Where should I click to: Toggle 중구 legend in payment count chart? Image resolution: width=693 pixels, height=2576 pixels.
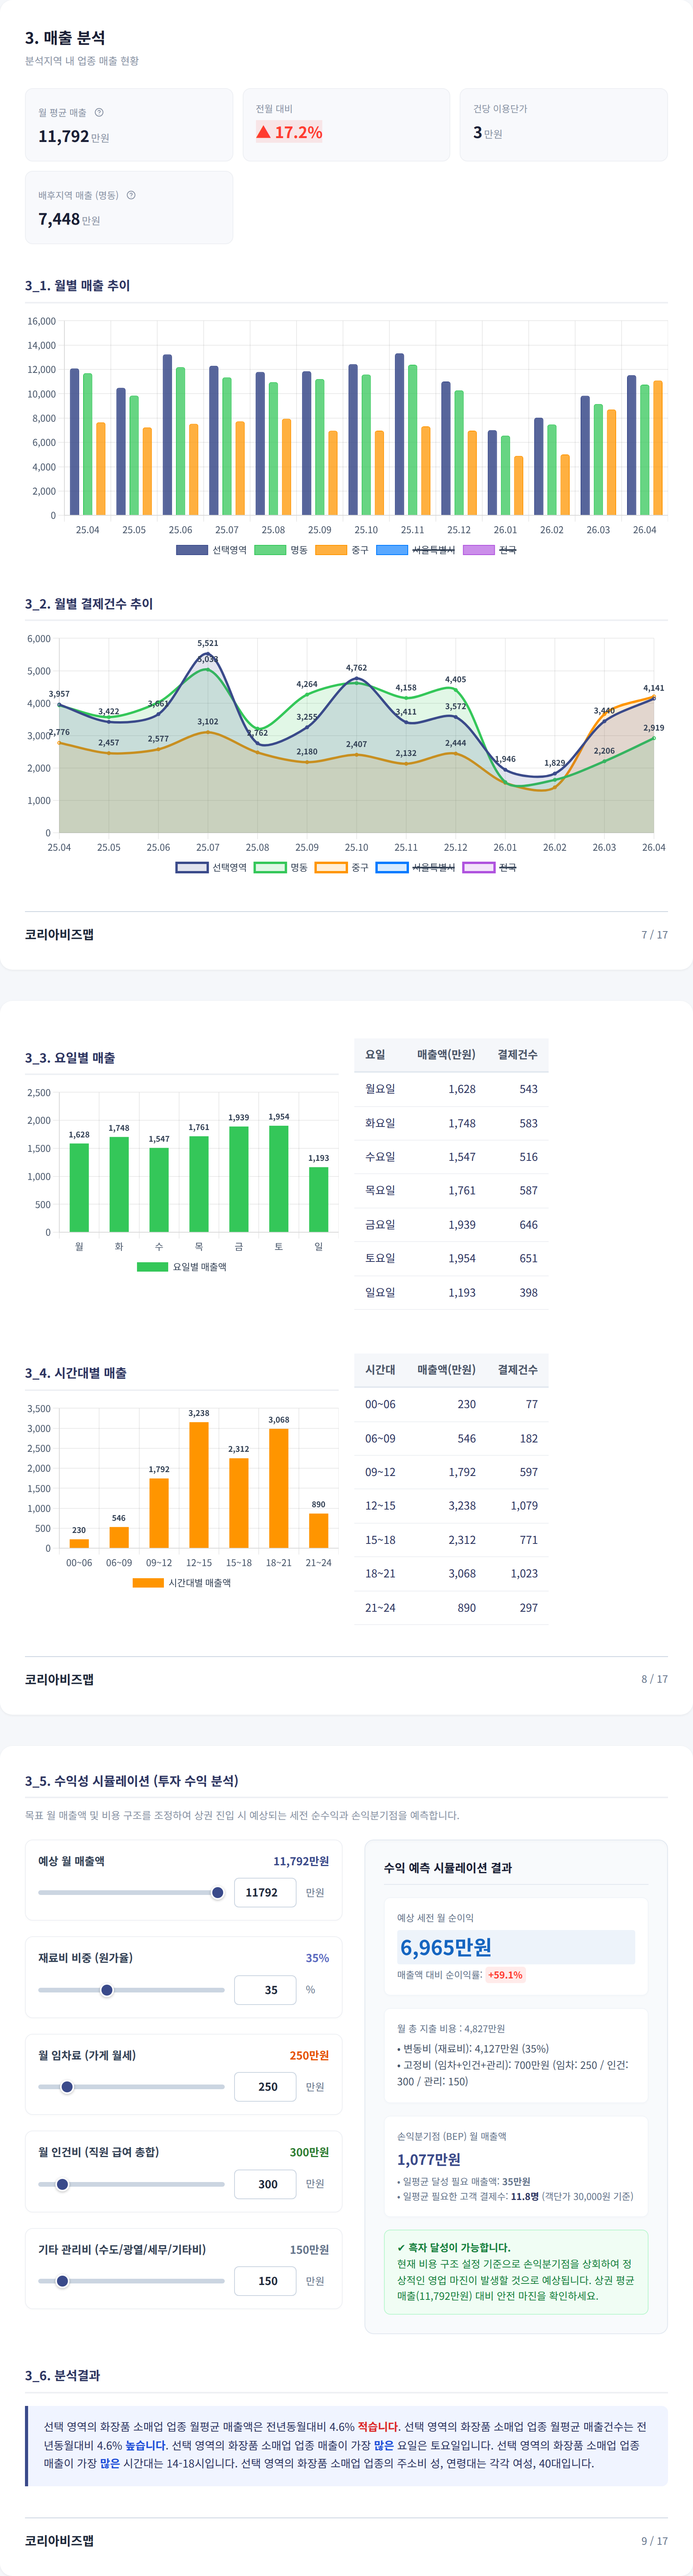click(342, 867)
